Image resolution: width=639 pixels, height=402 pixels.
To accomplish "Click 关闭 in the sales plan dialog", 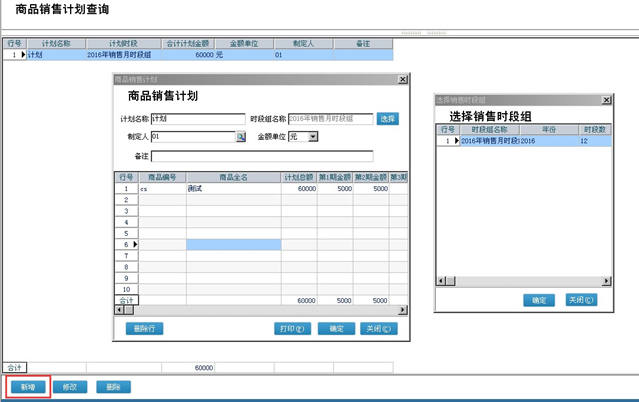I will click(380, 328).
